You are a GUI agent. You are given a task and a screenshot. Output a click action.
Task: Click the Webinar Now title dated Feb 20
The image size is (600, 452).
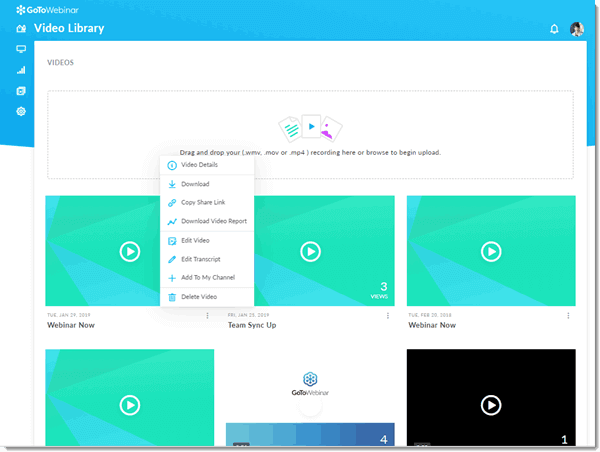point(432,325)
